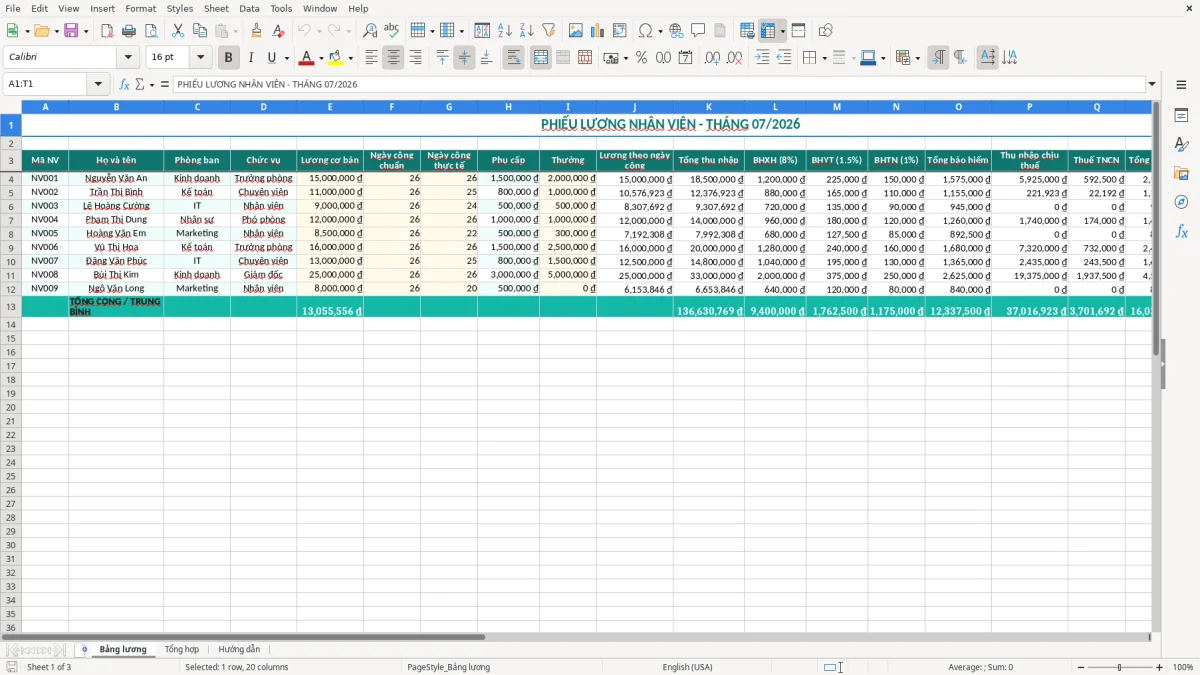Screen dimensions: 1200x675
Task: Toggle Bold formatting
Action: pos(229,58)
